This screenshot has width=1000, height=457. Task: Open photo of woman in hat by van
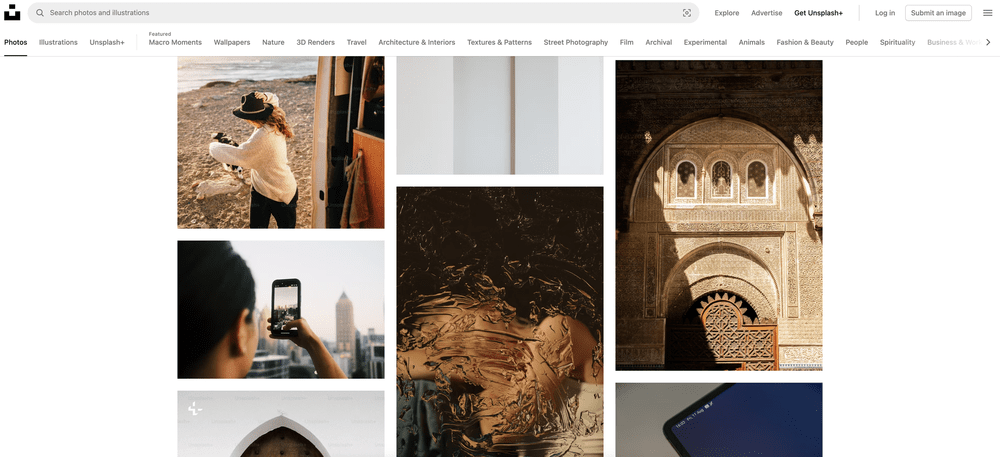[281, 142]
